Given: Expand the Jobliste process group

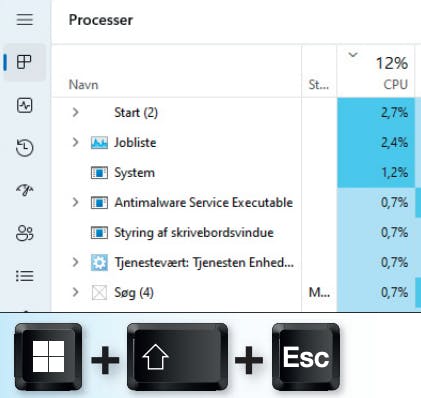Looking at the screenshot, I should pyautogui.click(x=76, y=142).
